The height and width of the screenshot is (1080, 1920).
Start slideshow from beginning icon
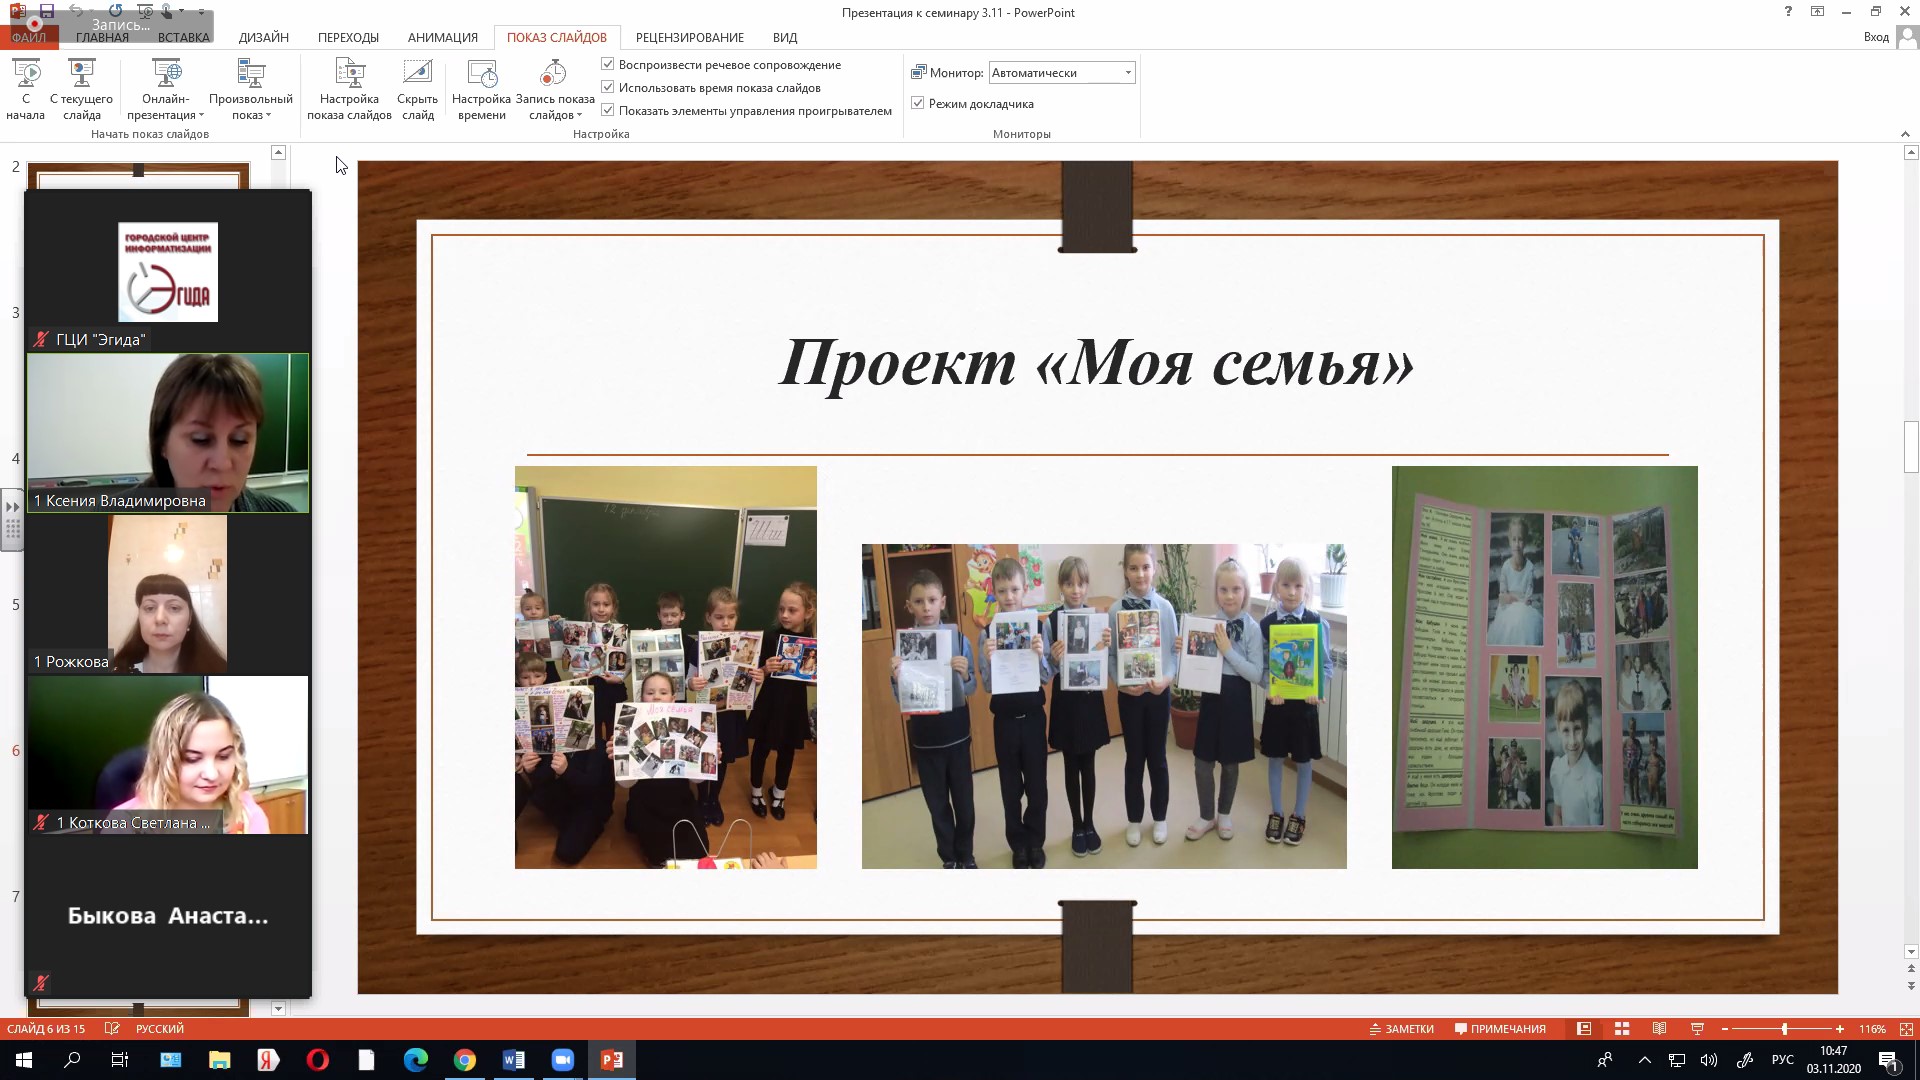coord(25,74)
